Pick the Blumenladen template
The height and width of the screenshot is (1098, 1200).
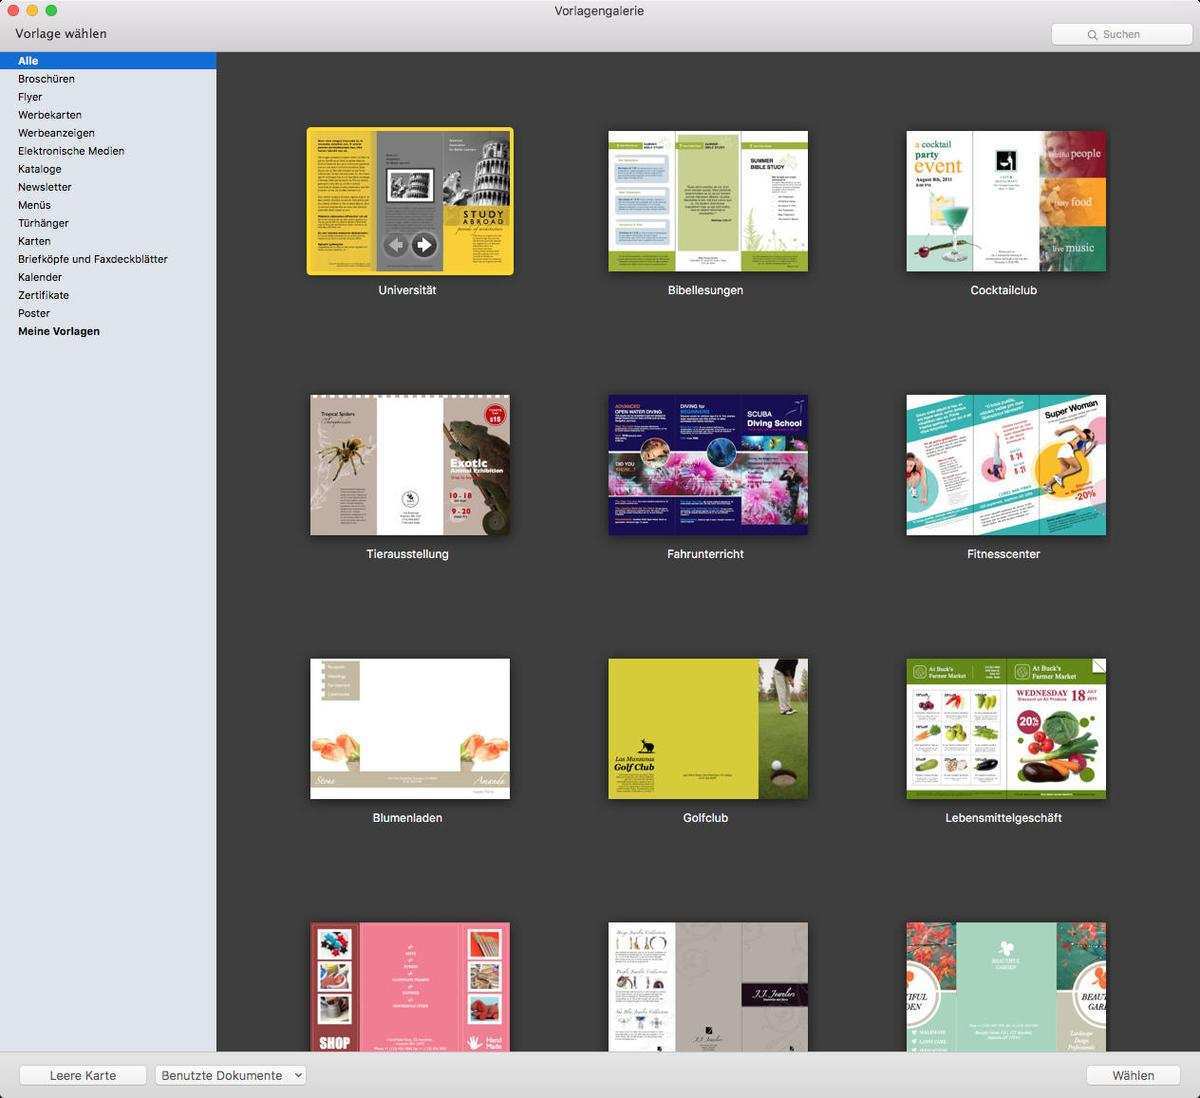tap(410, 729)
